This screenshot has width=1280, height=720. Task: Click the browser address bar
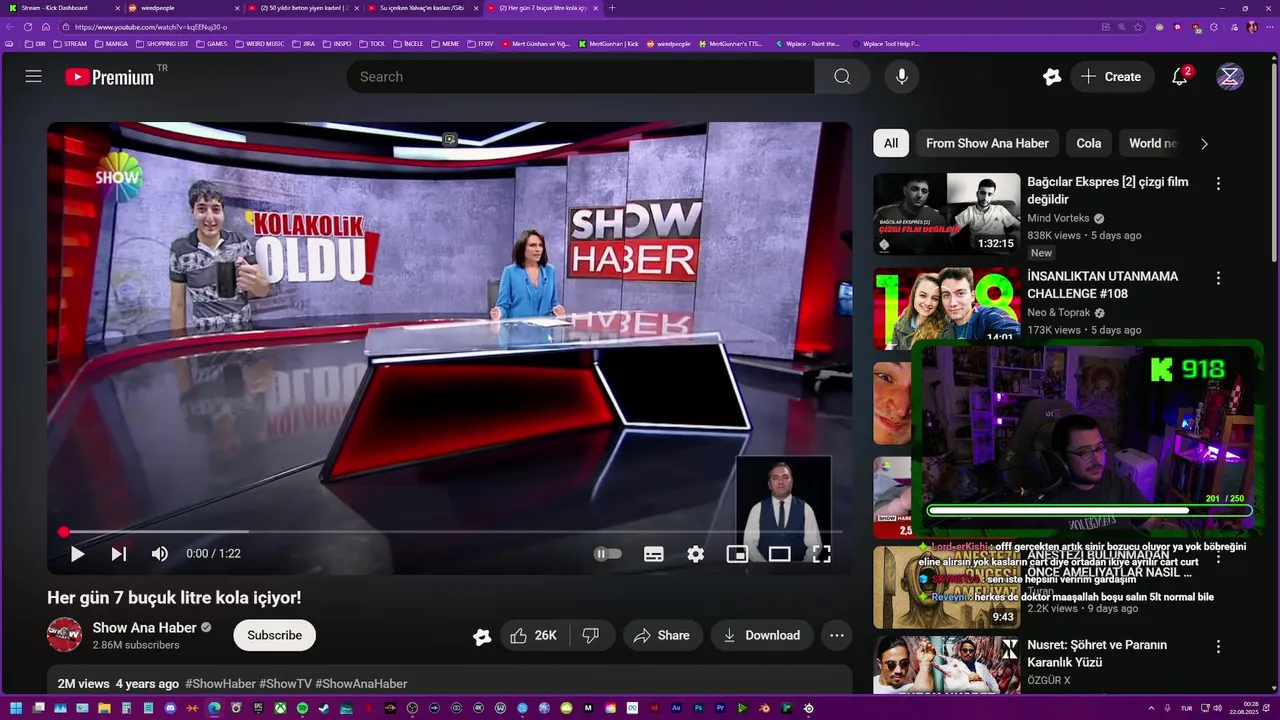[580, 27]
